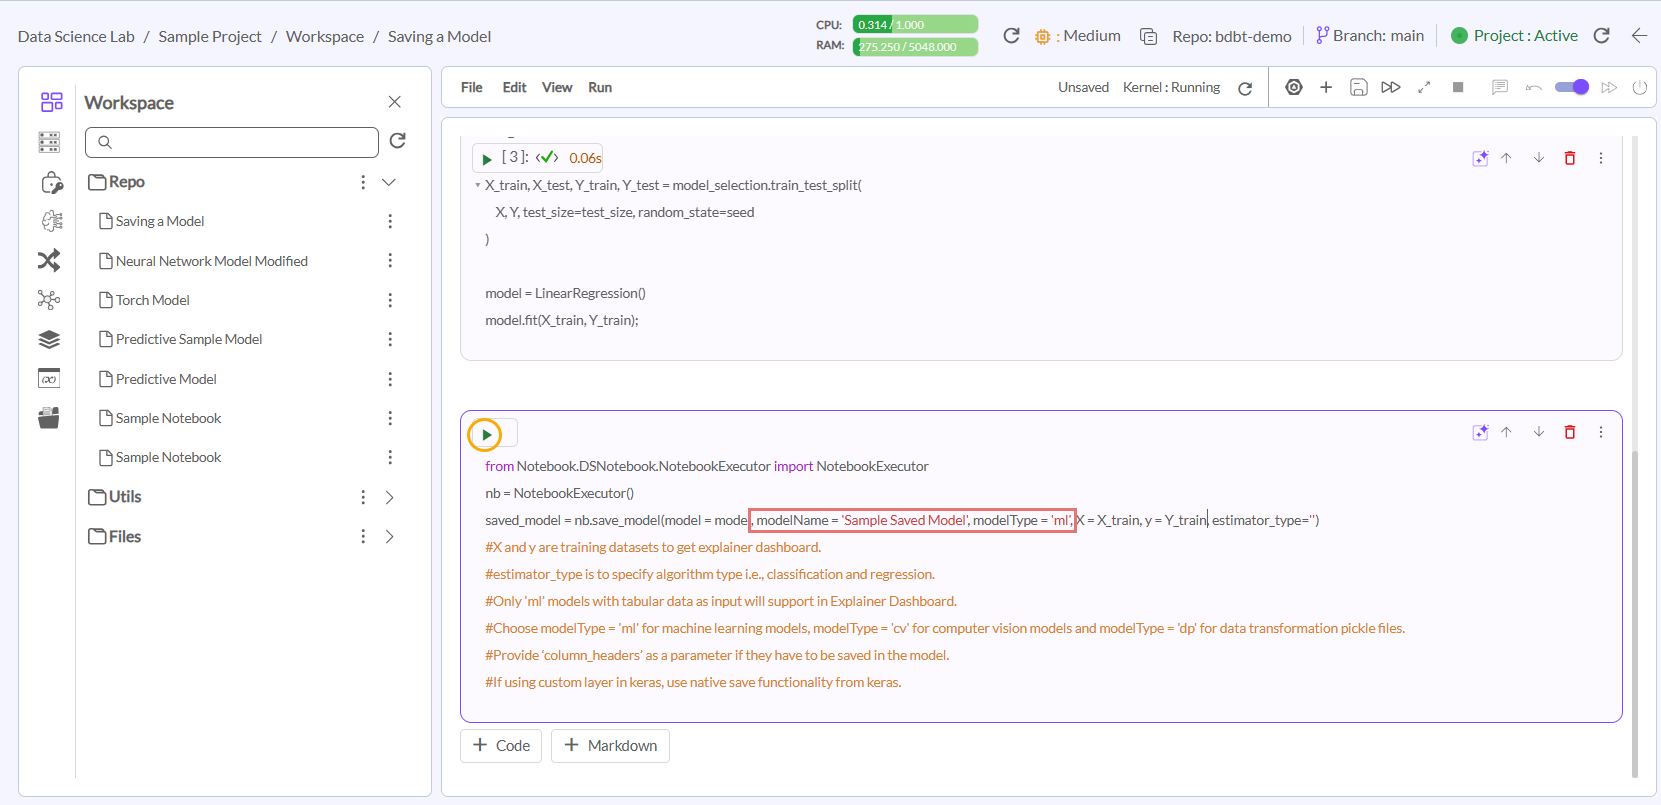Open the Run menu
The height and width of the screenshot is (805, 1661).
click(599, 88)
